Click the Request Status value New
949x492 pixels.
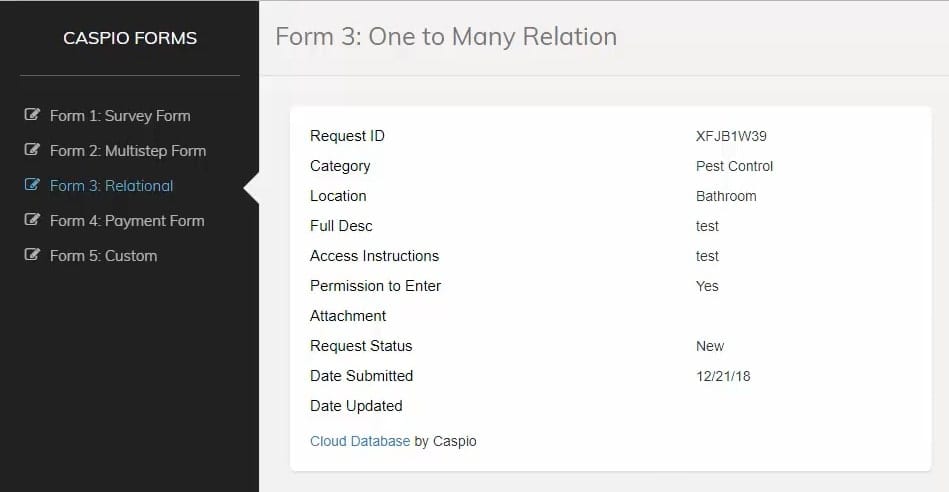710,346
